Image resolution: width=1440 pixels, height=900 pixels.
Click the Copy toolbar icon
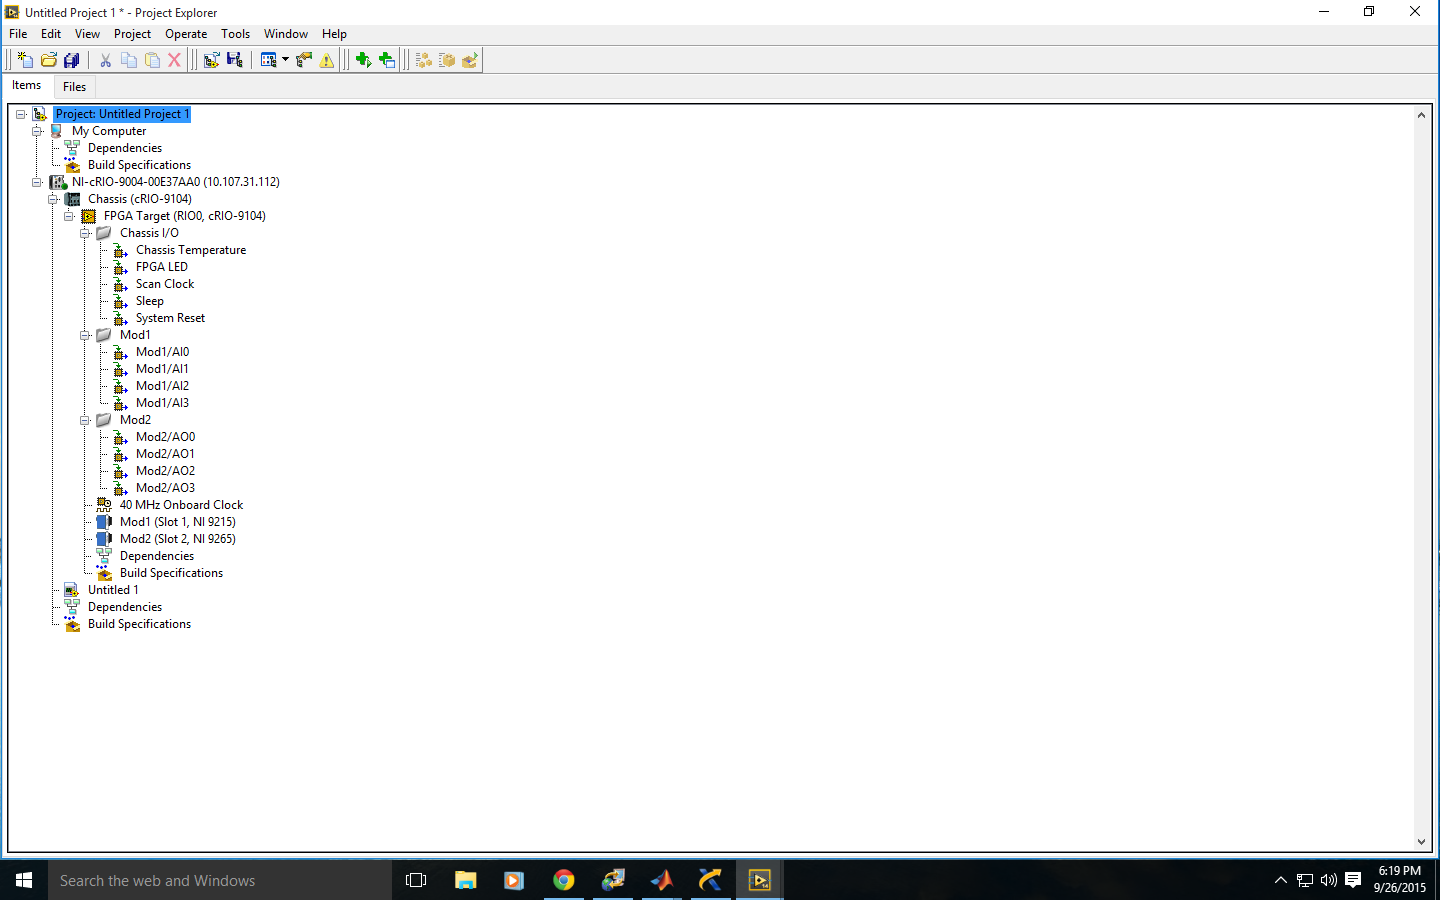[x=129, y=60]
